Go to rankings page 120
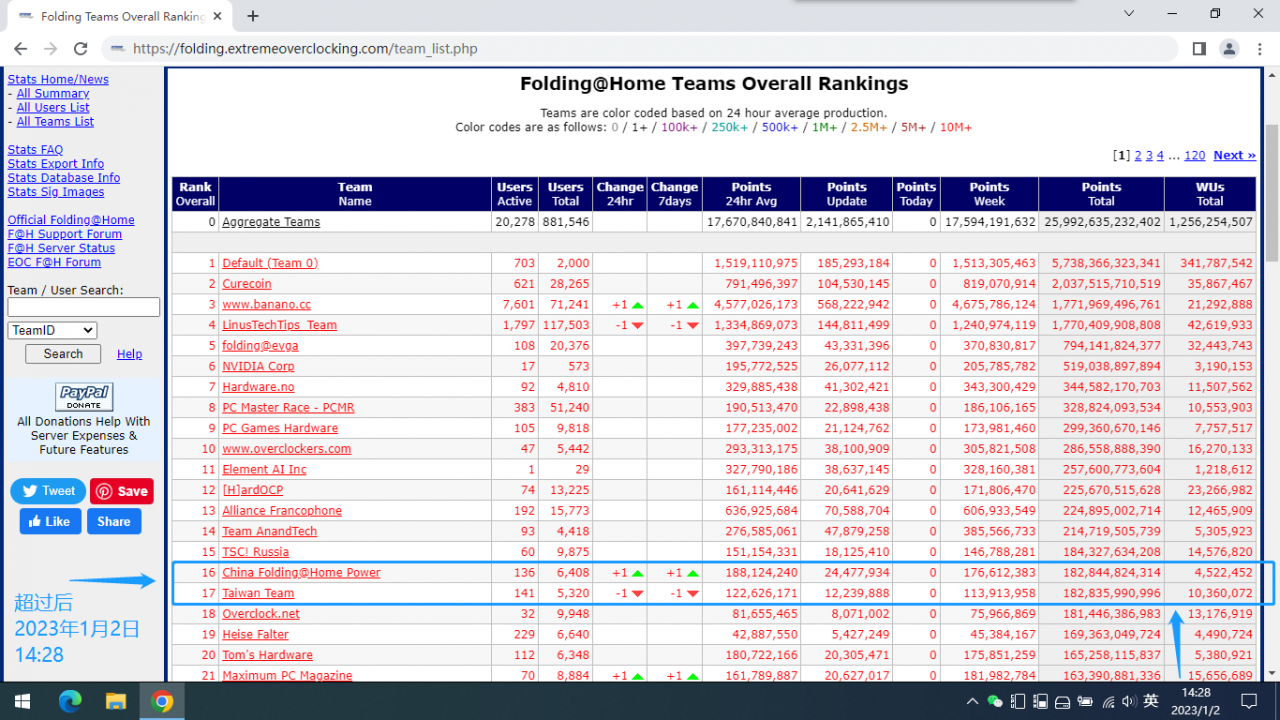The image size is (1280, 720). coord(1194,156)
